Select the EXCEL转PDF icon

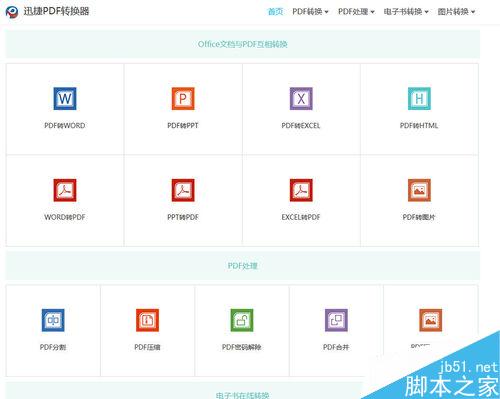pyautogui.click(x=301, y=190)
